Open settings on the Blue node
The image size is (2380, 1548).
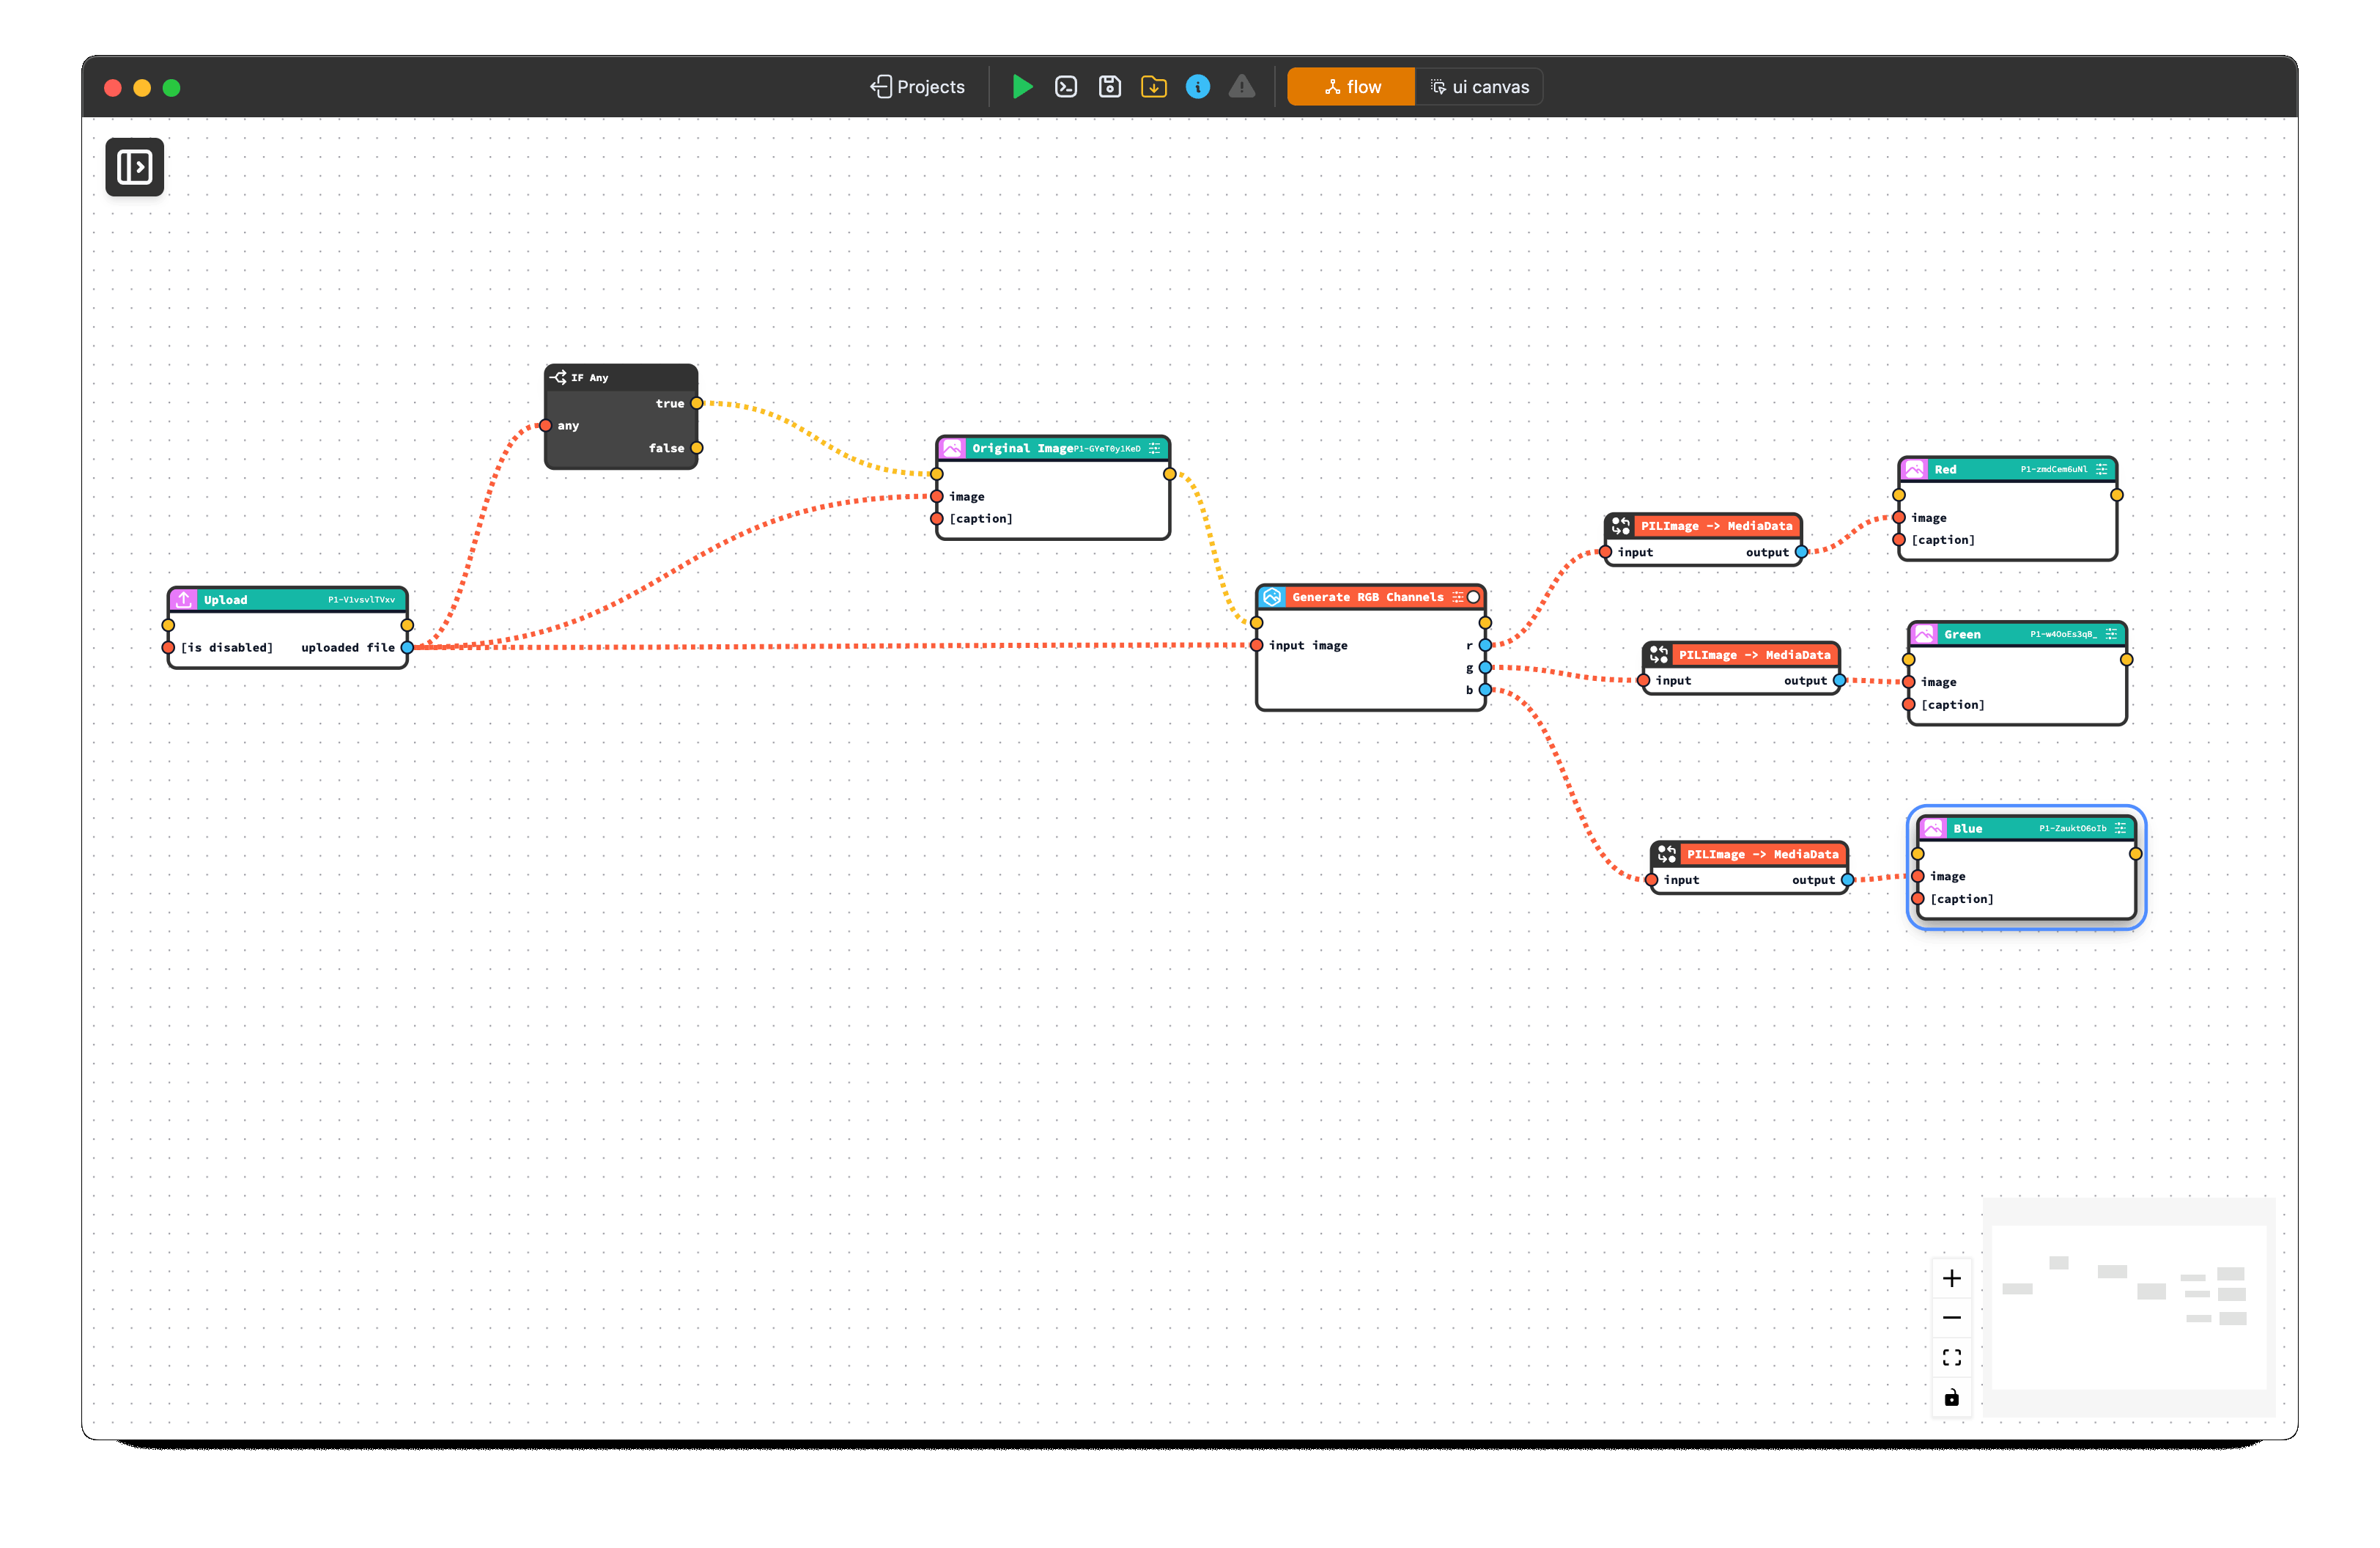coord(2120,828)
